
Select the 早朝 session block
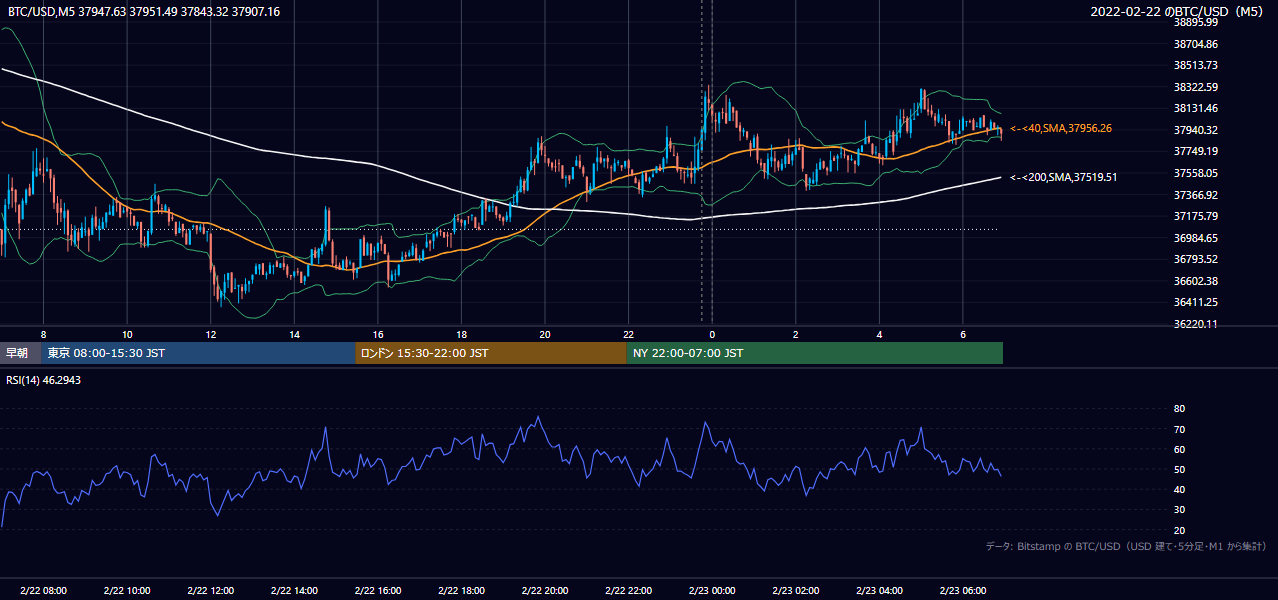click(21, 353)
